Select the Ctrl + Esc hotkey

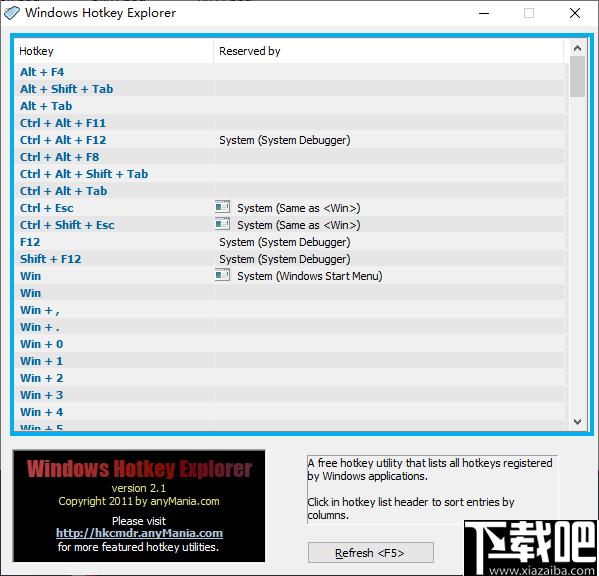pyautogui.click(x=47, y=208)
